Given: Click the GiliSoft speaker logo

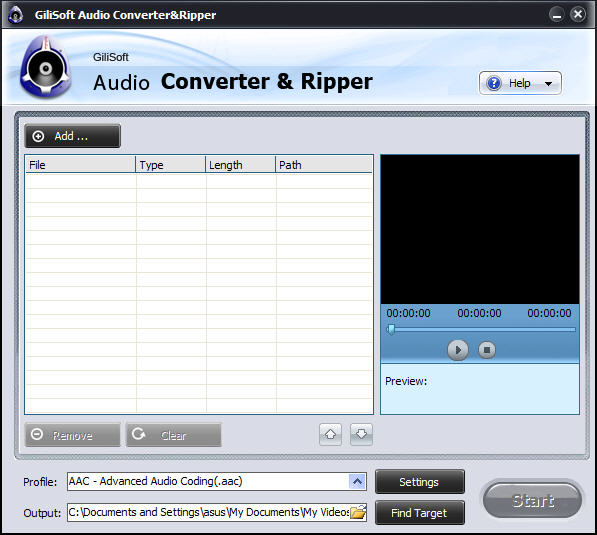Looking at the screenshot, I should pyautogui.click(x=45, y=67).
